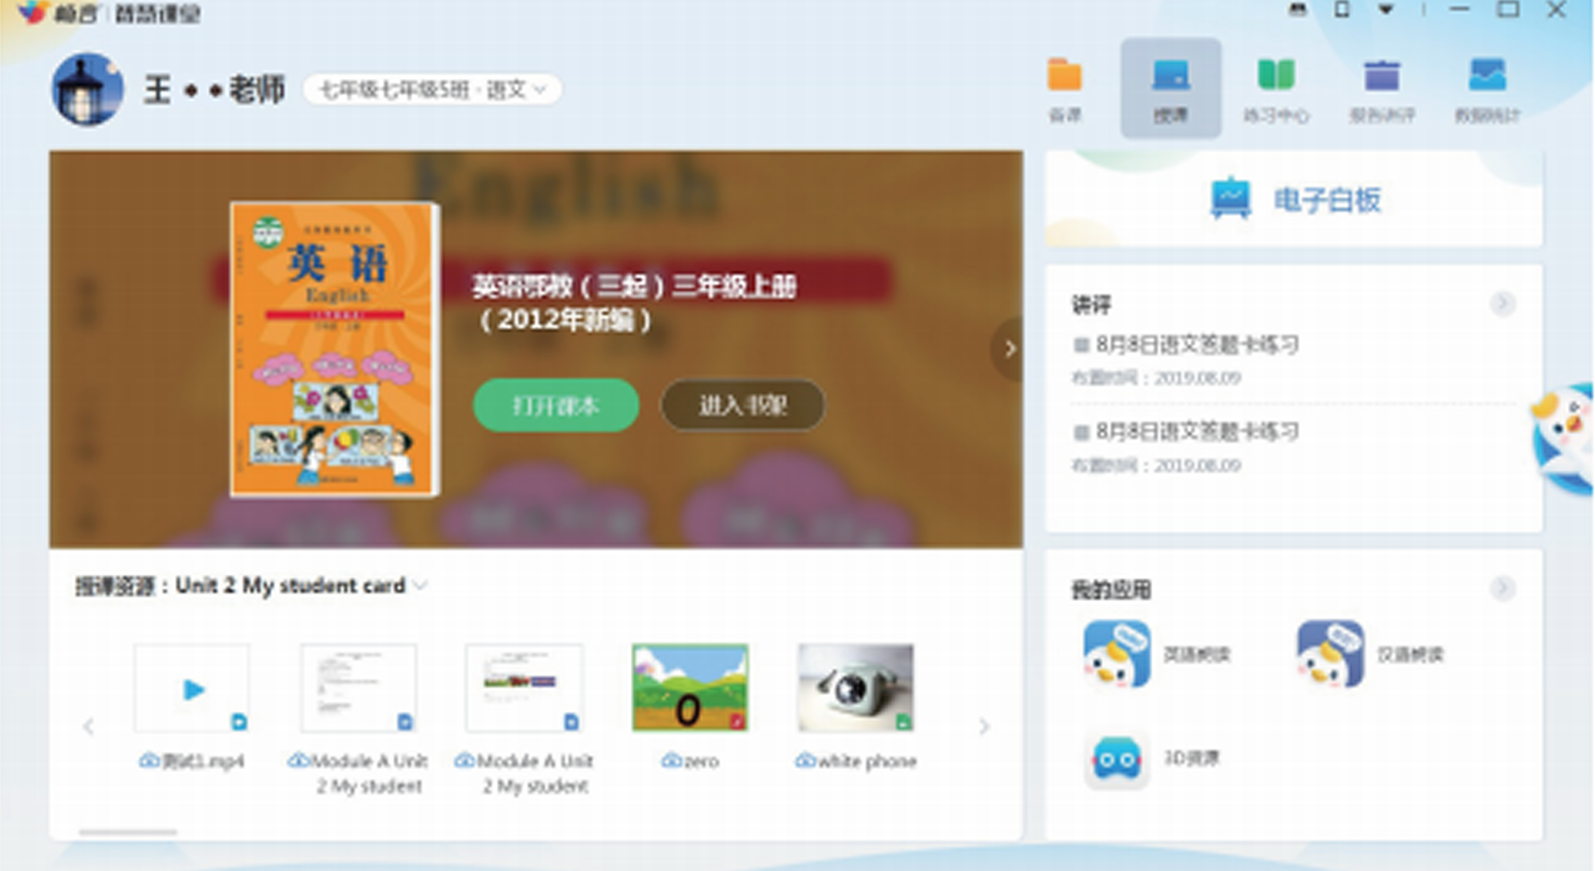1595x871 pixels.
Task: Click the teacher profile avatar
Action: [88, 89]
